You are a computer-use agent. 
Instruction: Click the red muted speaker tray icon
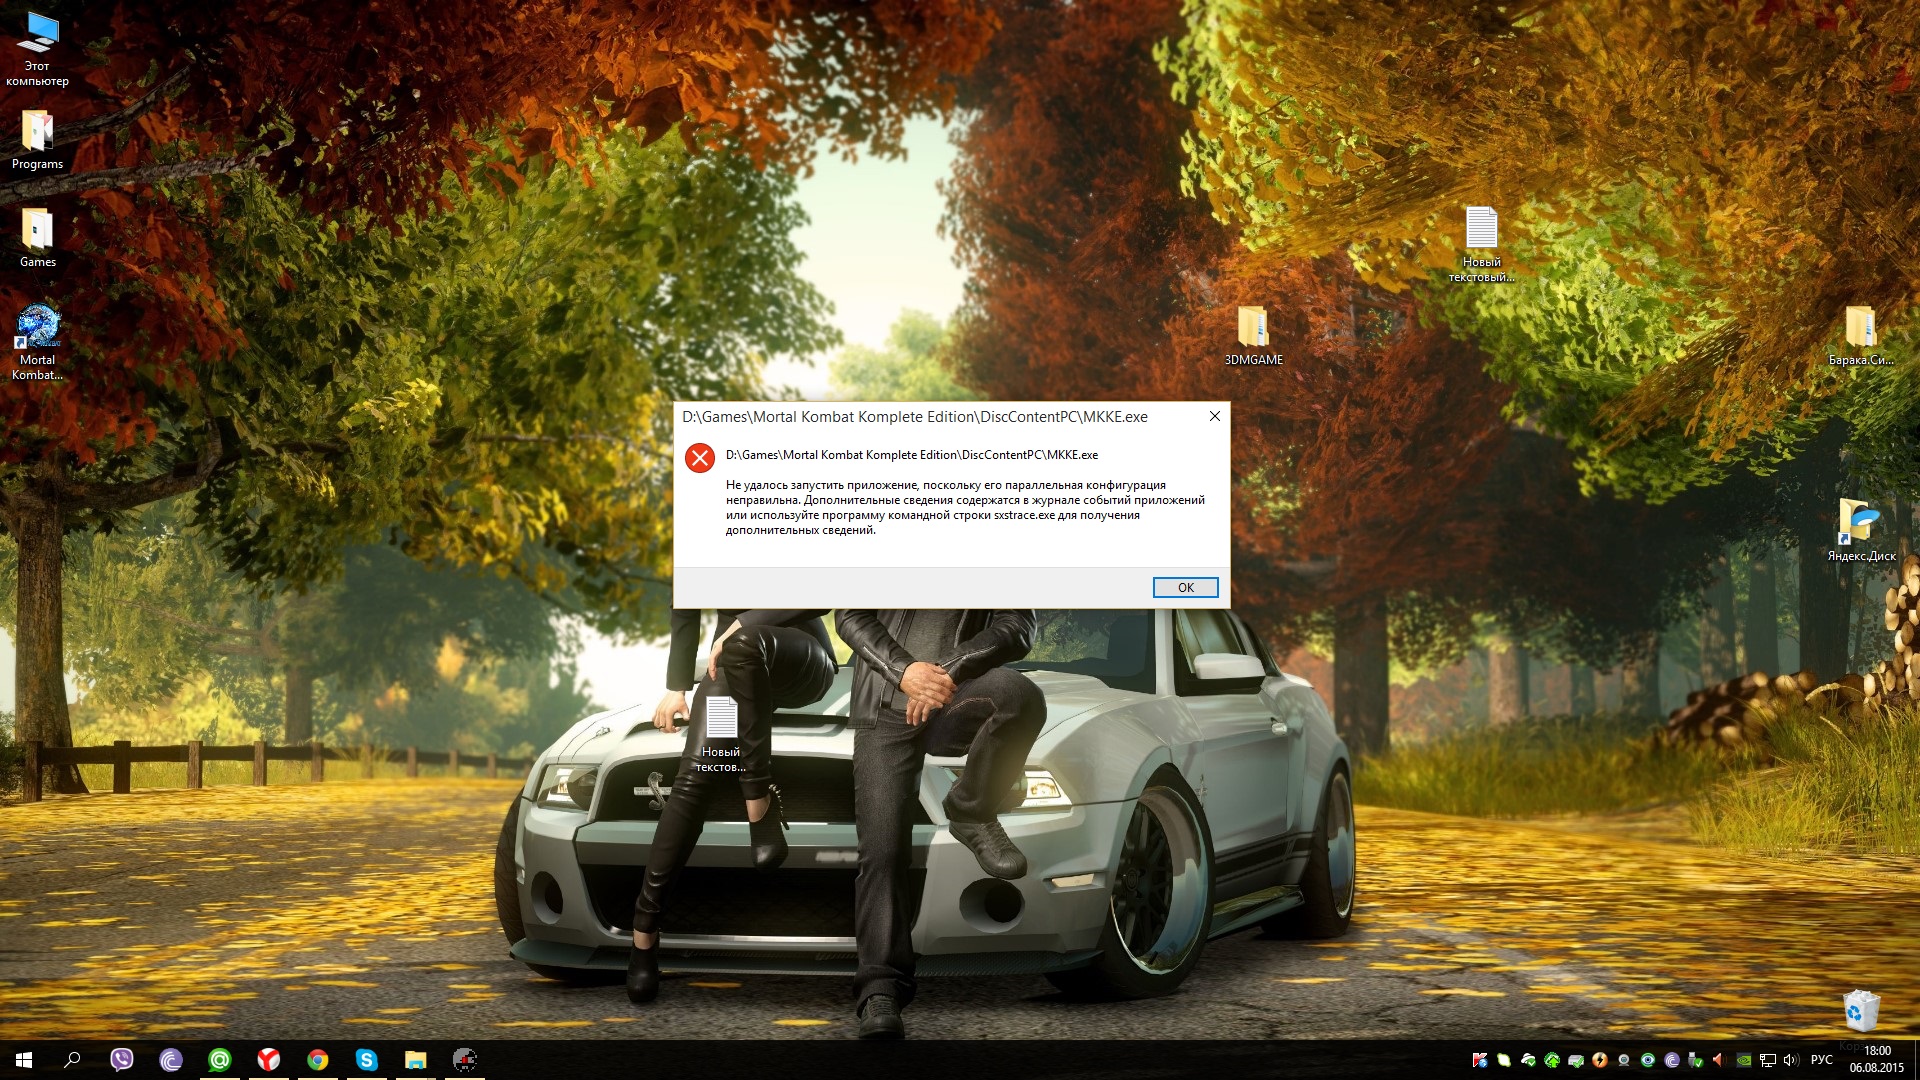[x=1719, y=1060]
